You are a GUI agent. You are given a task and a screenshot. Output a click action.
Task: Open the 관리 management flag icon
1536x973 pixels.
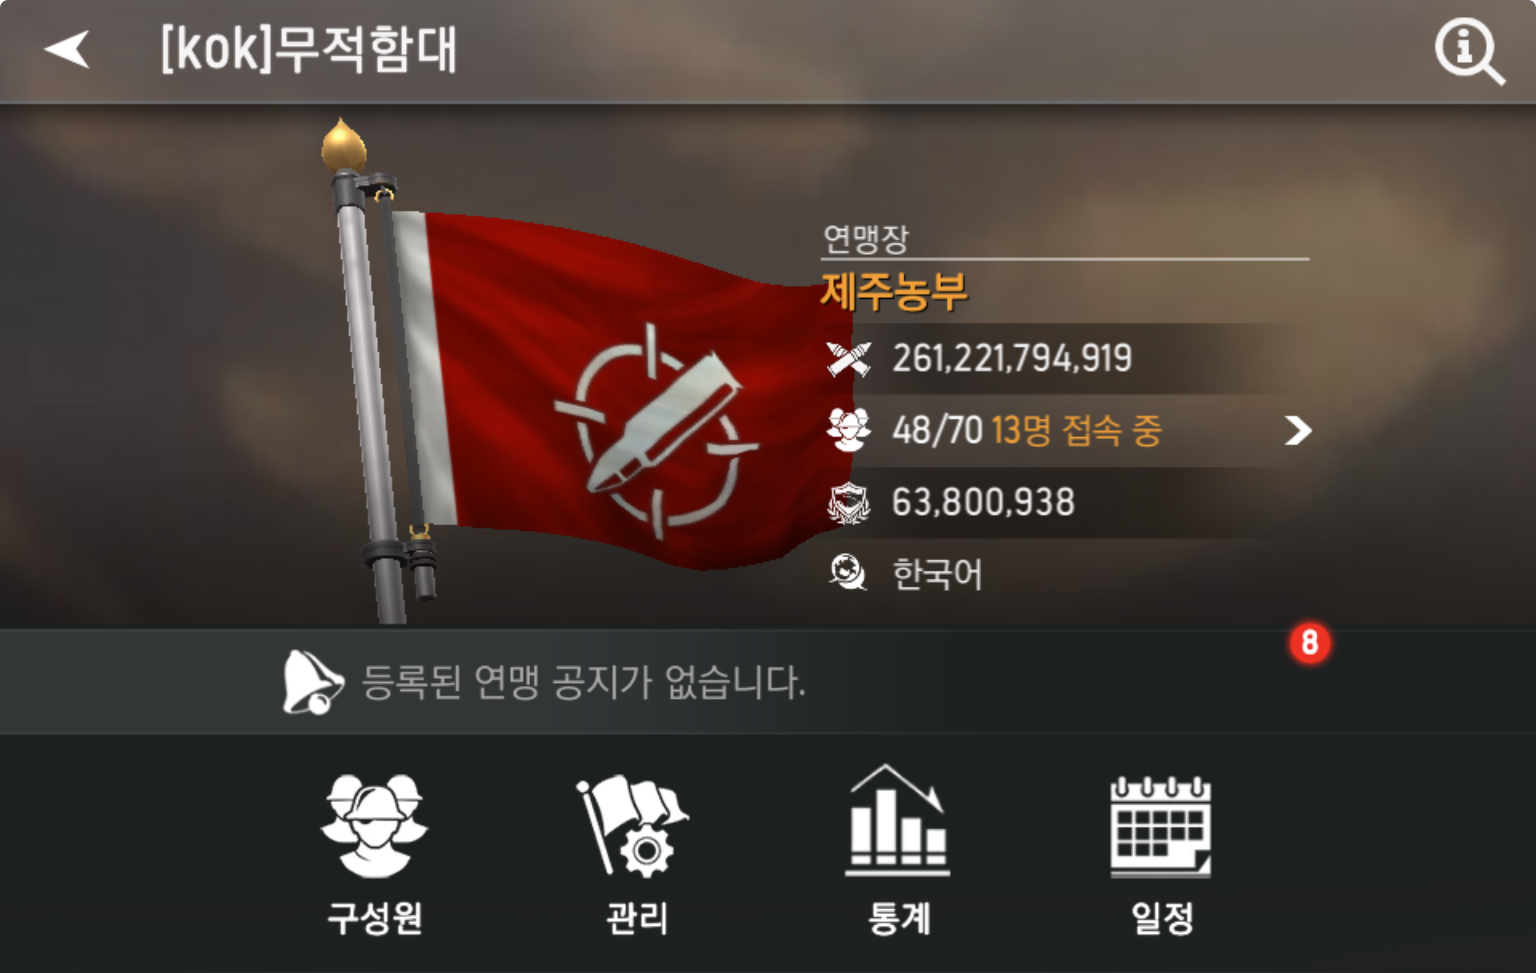tap(633, 826)
